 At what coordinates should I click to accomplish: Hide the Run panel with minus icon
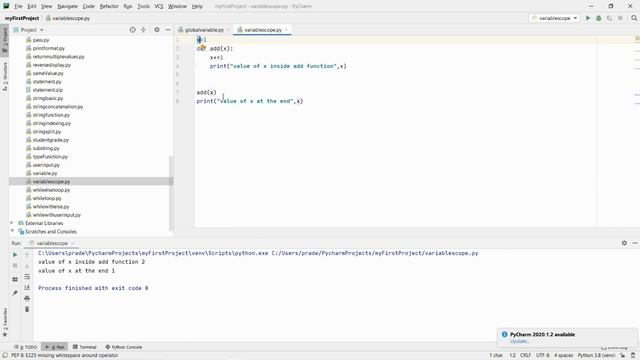coord(635,243)
